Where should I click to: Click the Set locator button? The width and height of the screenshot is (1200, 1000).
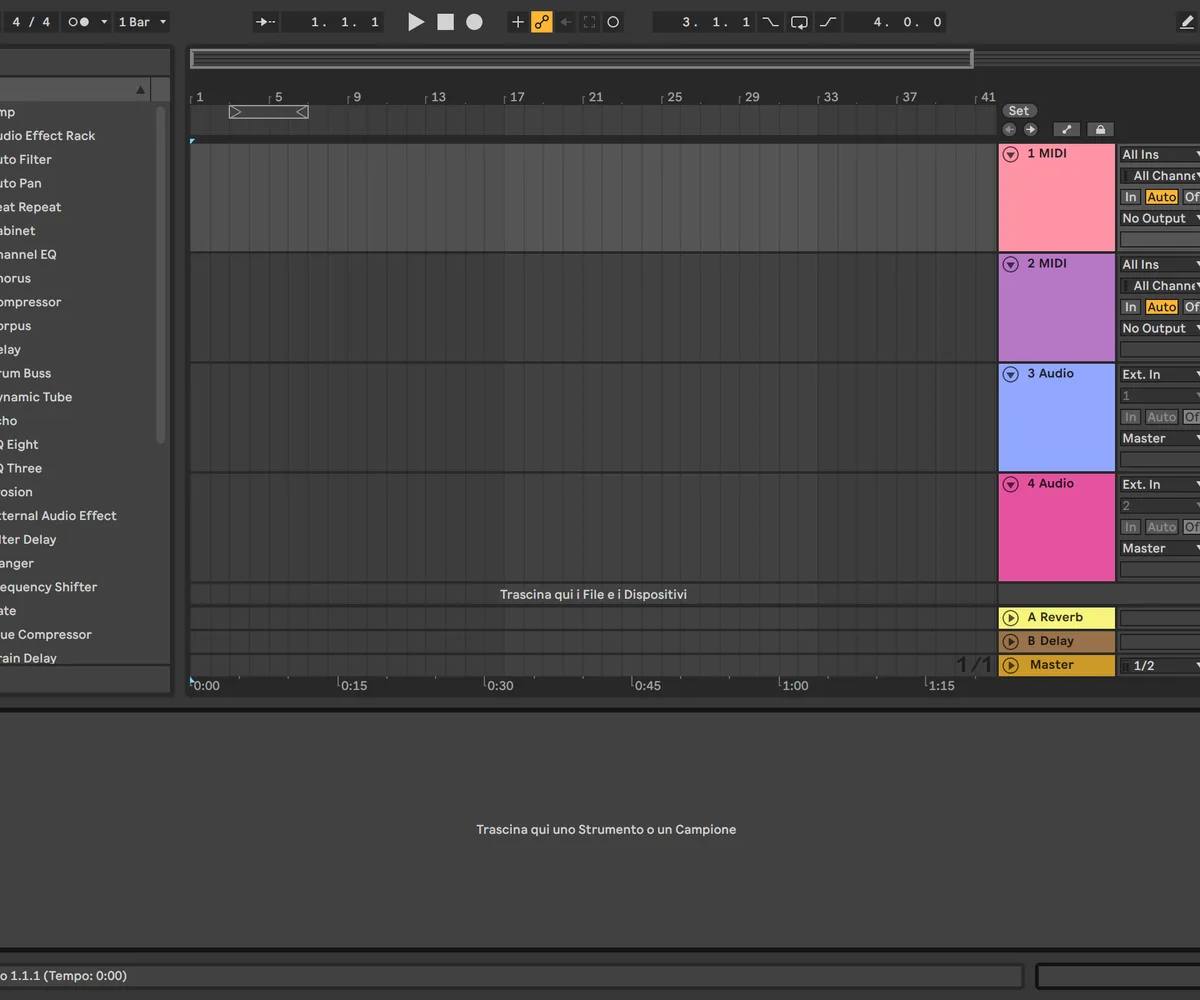1018,111
